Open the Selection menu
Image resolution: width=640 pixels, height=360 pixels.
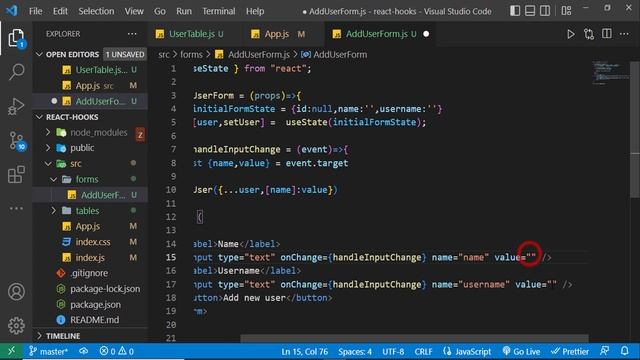coord(96,11)
